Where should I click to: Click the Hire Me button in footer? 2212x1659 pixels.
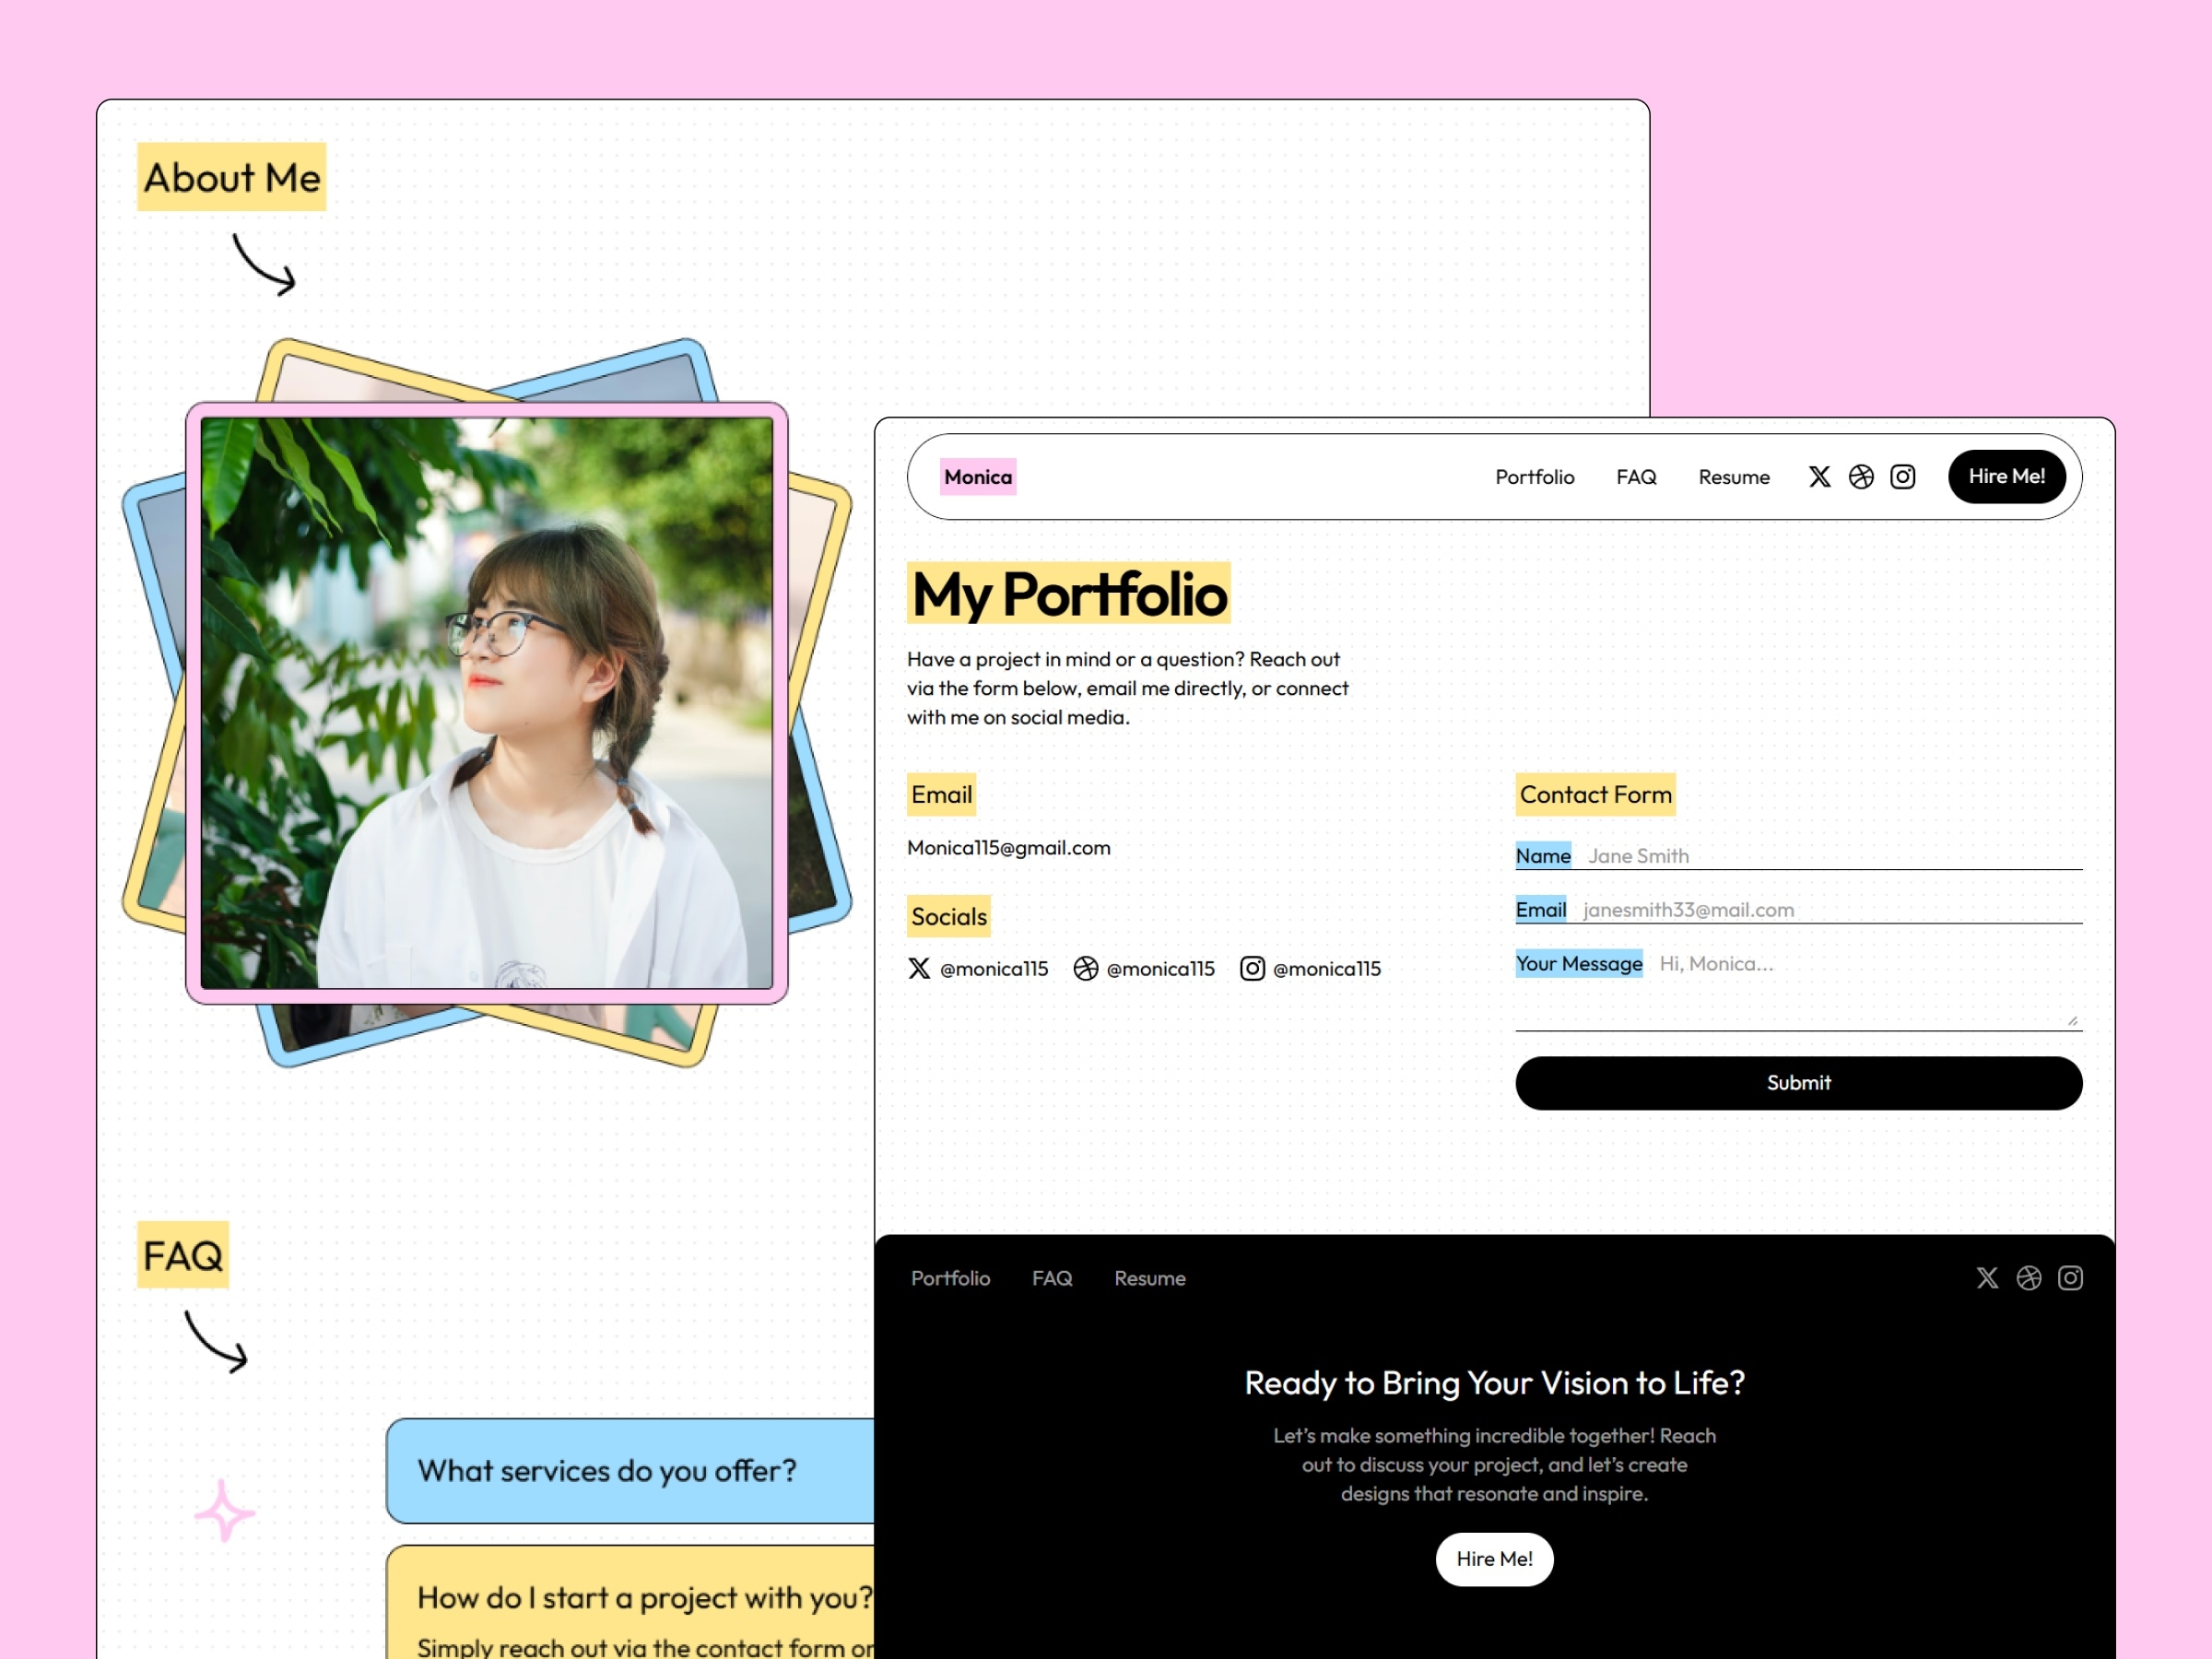[x=1494, y=1559]
